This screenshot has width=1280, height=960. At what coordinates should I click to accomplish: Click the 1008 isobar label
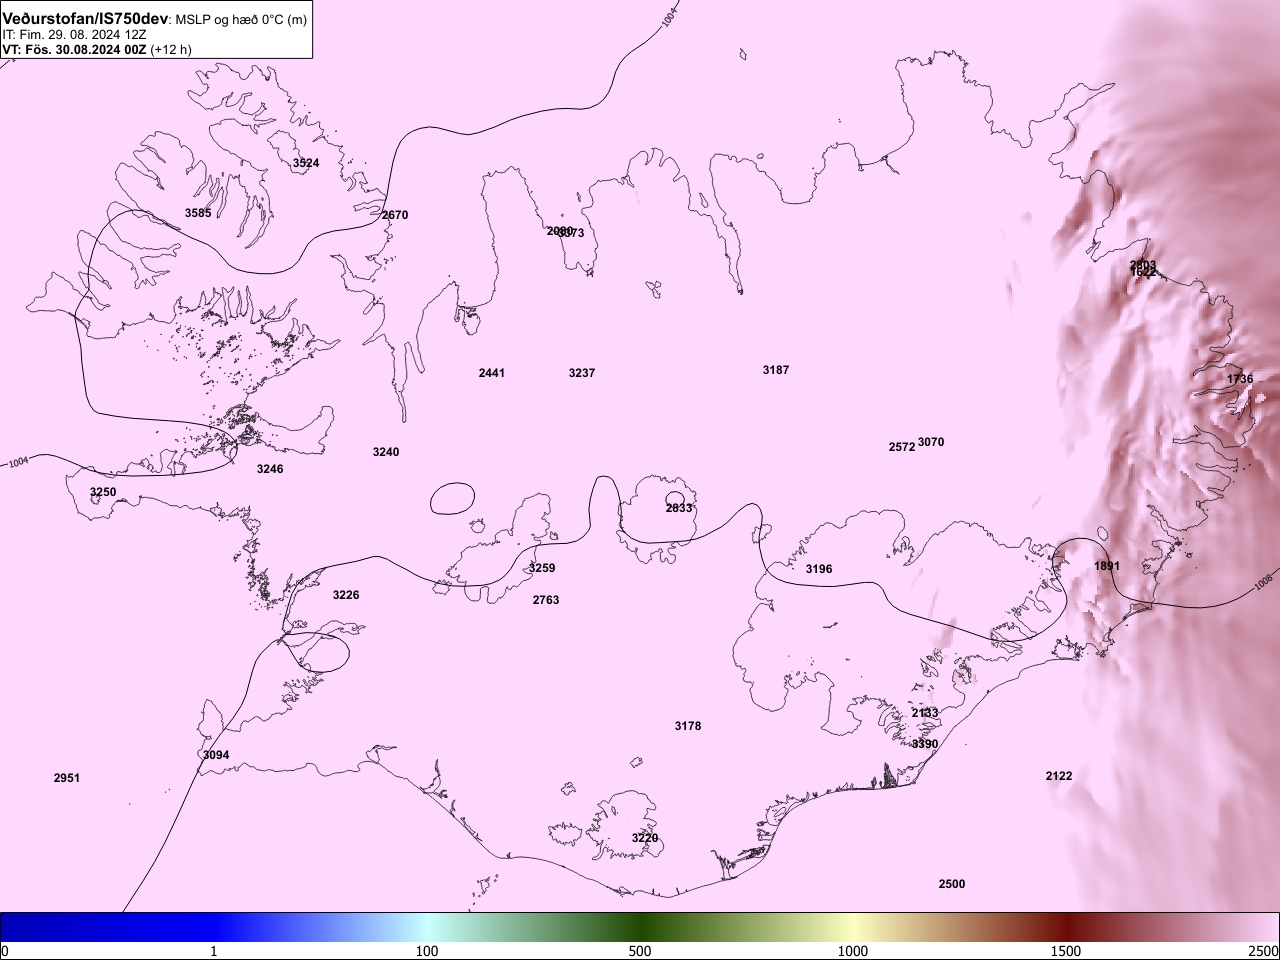(1263, 581)
